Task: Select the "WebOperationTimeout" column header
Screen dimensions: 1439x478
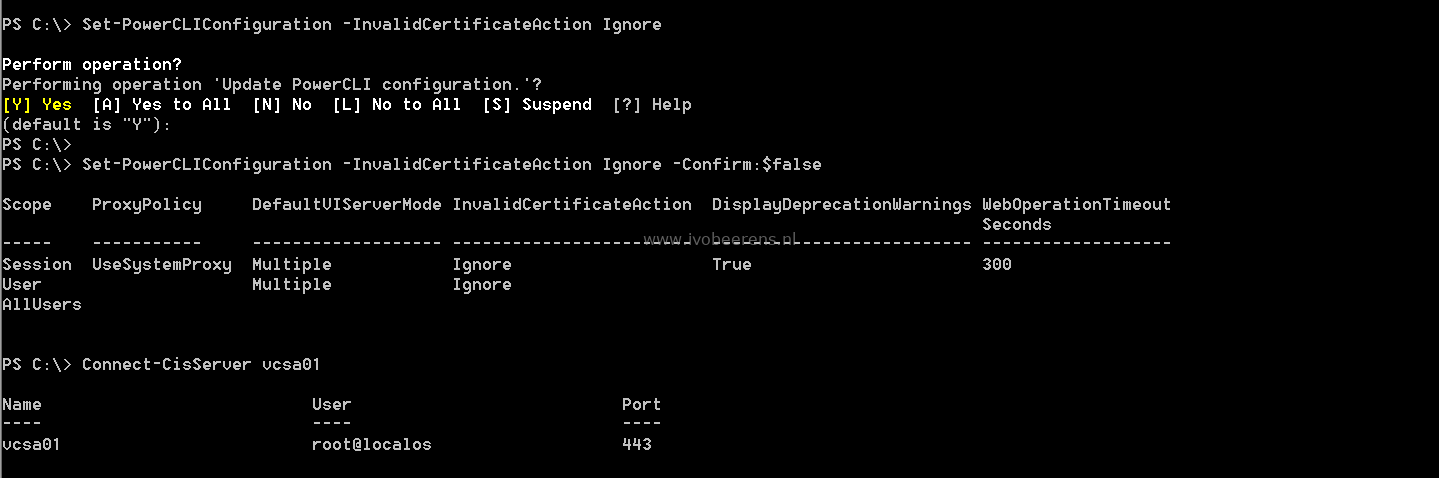Action: click(x=1076, y=204)
